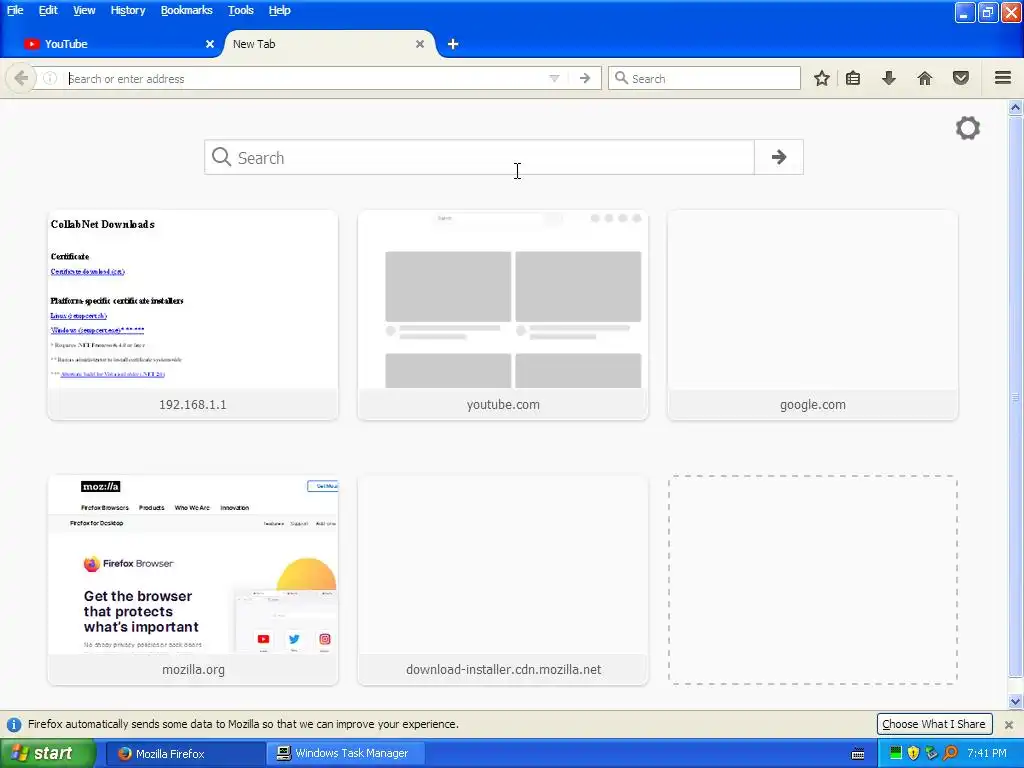
Task: Switch to Mozilla Firefox taskbar button
Action: (185, 754)
